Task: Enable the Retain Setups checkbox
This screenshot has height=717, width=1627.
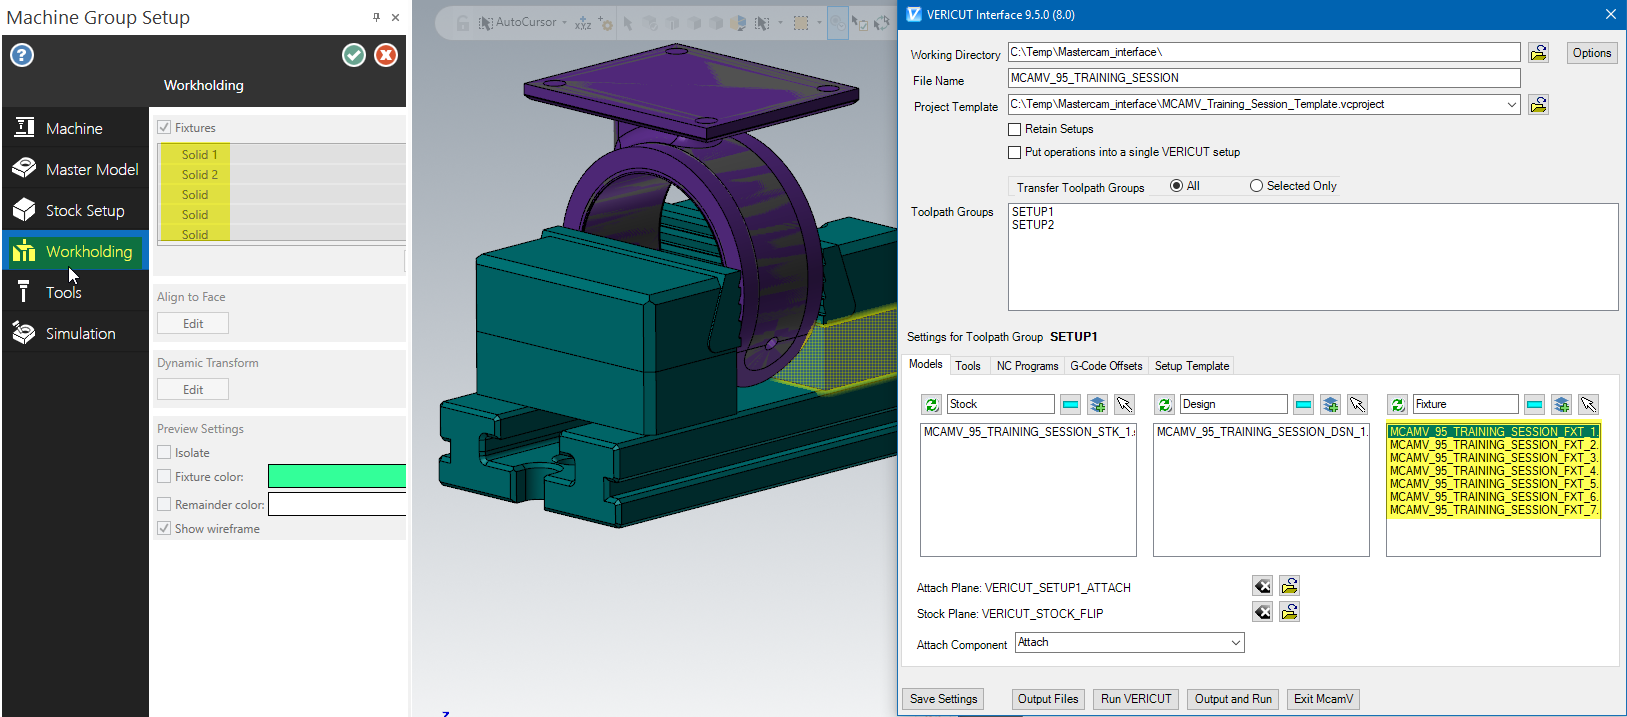Action: pyautogui.click(x=1015, y=129)
